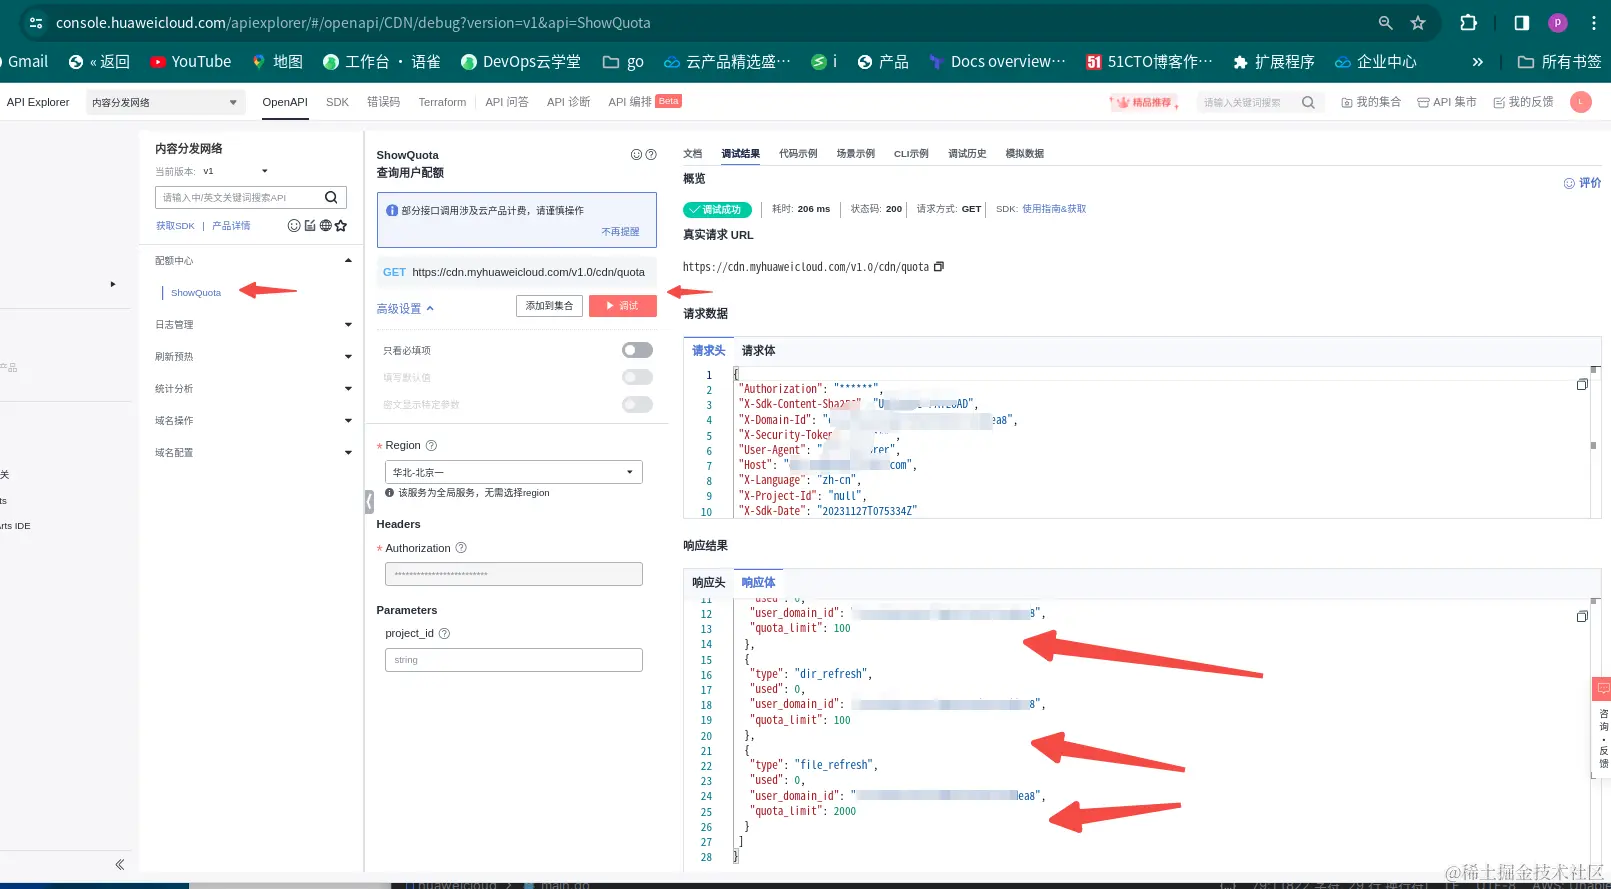The width and height of the screenshot is (1611, 889).
Task: Click the '评价' rate link
Action: pos(1583,183)
